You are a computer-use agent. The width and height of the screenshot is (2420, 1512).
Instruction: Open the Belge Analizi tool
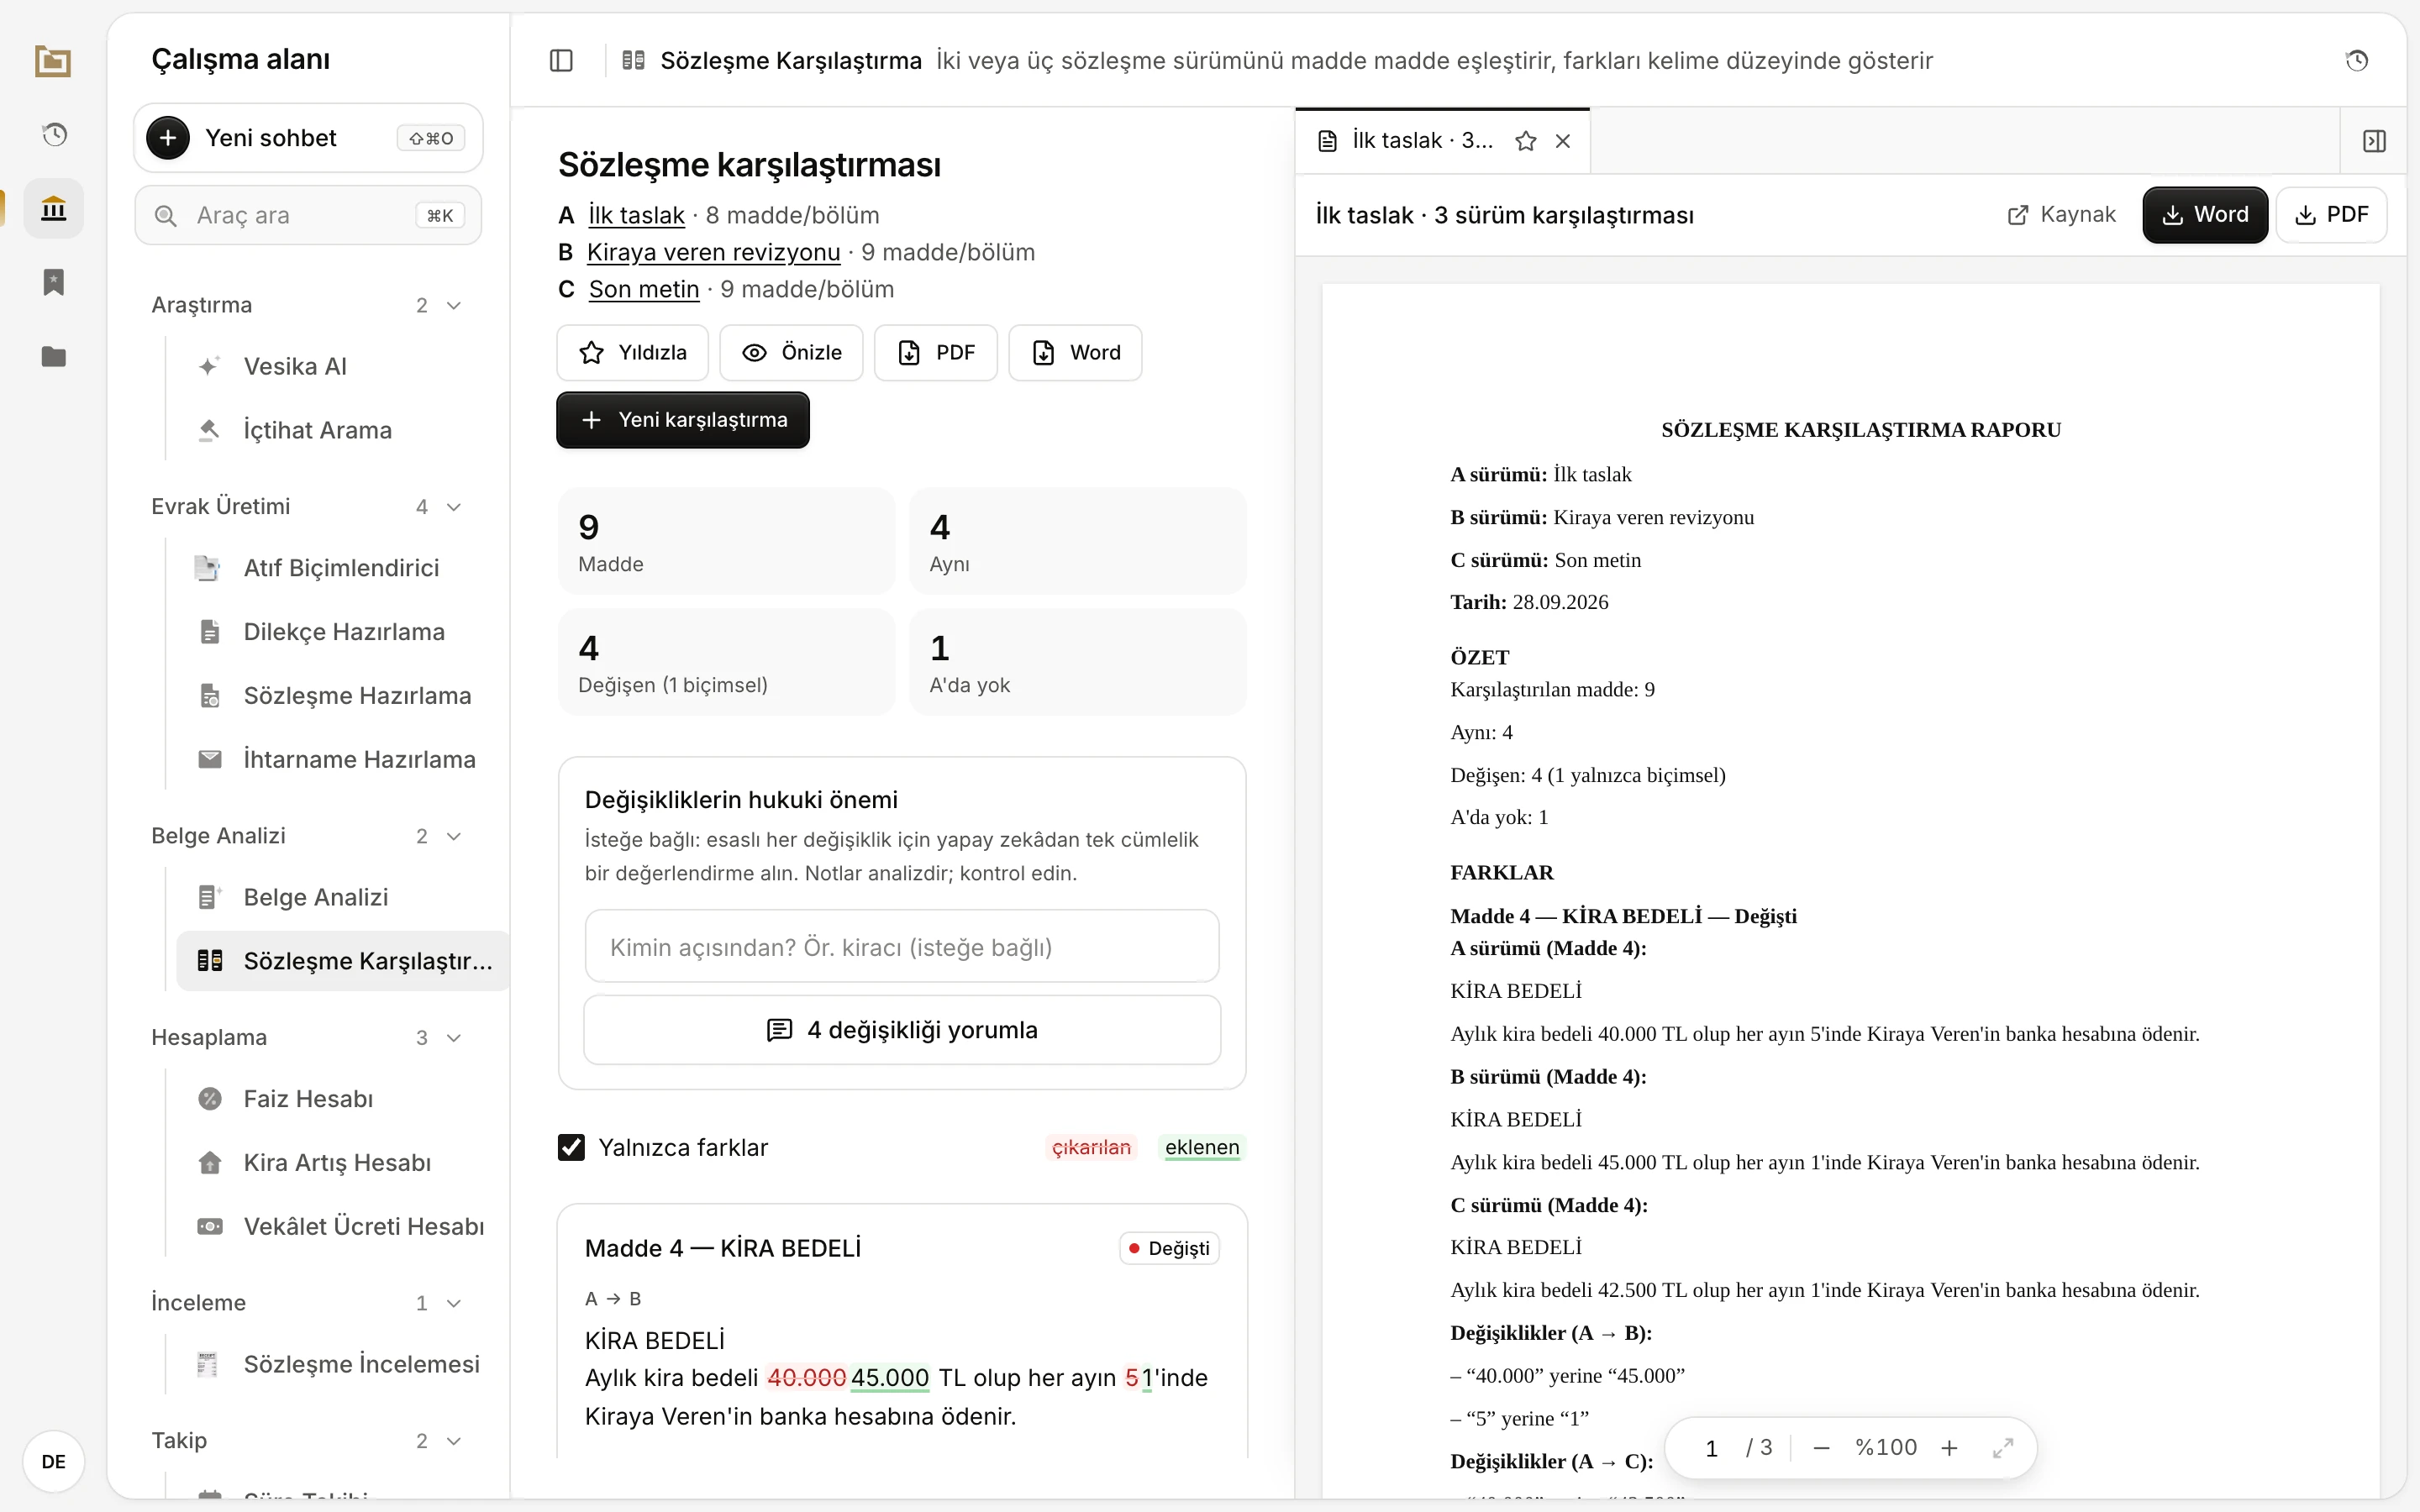[x=343, y=897]
